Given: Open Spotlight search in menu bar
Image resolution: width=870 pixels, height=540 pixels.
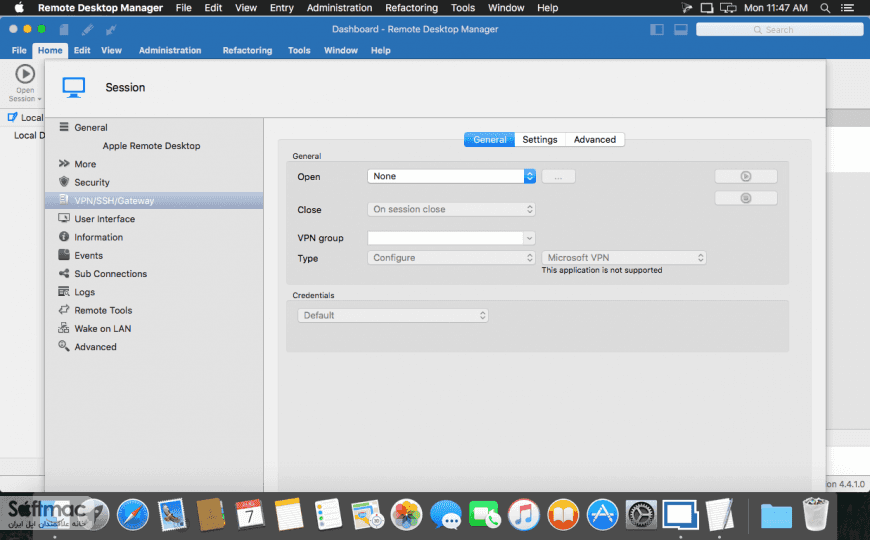Looking at the screenshot, I should [825, 8].
